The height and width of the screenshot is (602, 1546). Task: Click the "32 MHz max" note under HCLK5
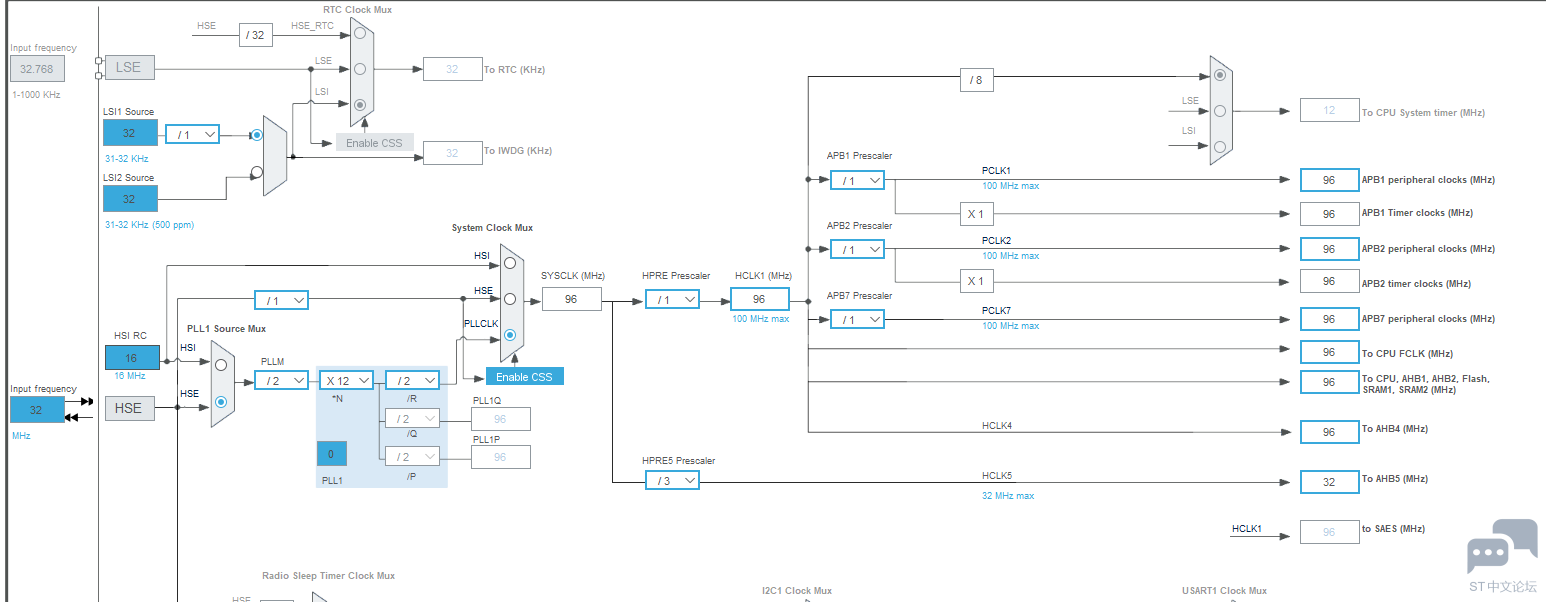click(1010, 495)
